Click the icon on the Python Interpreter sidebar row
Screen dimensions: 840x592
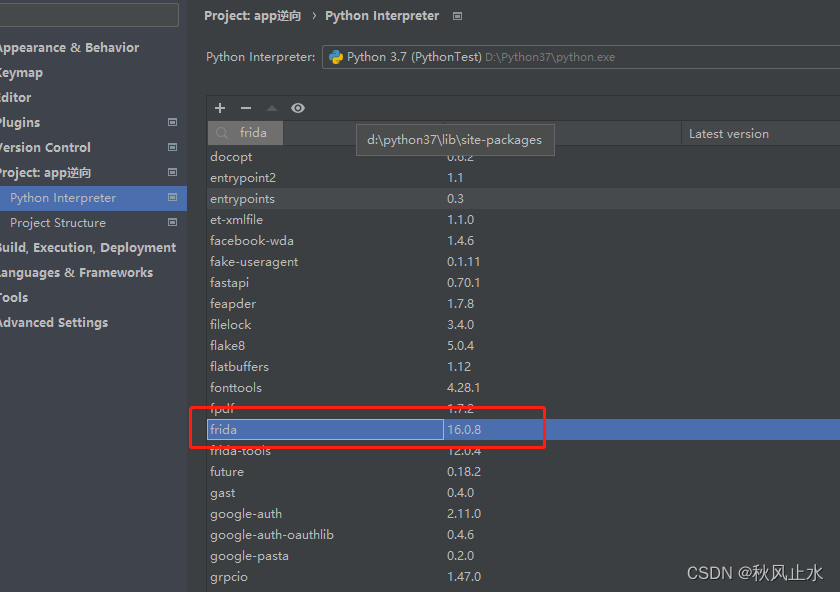coord(172,198)
